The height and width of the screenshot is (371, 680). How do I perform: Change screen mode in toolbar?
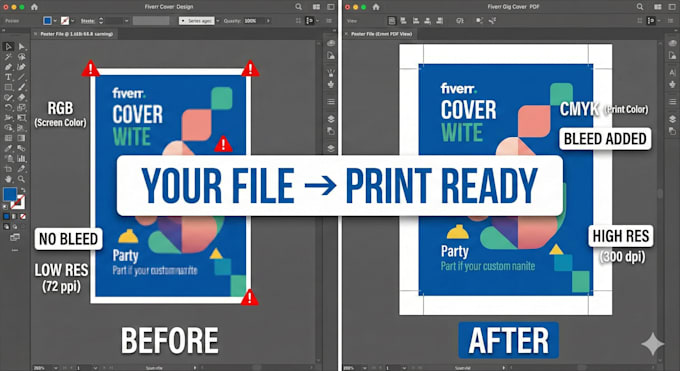click(x=15, y=237)
